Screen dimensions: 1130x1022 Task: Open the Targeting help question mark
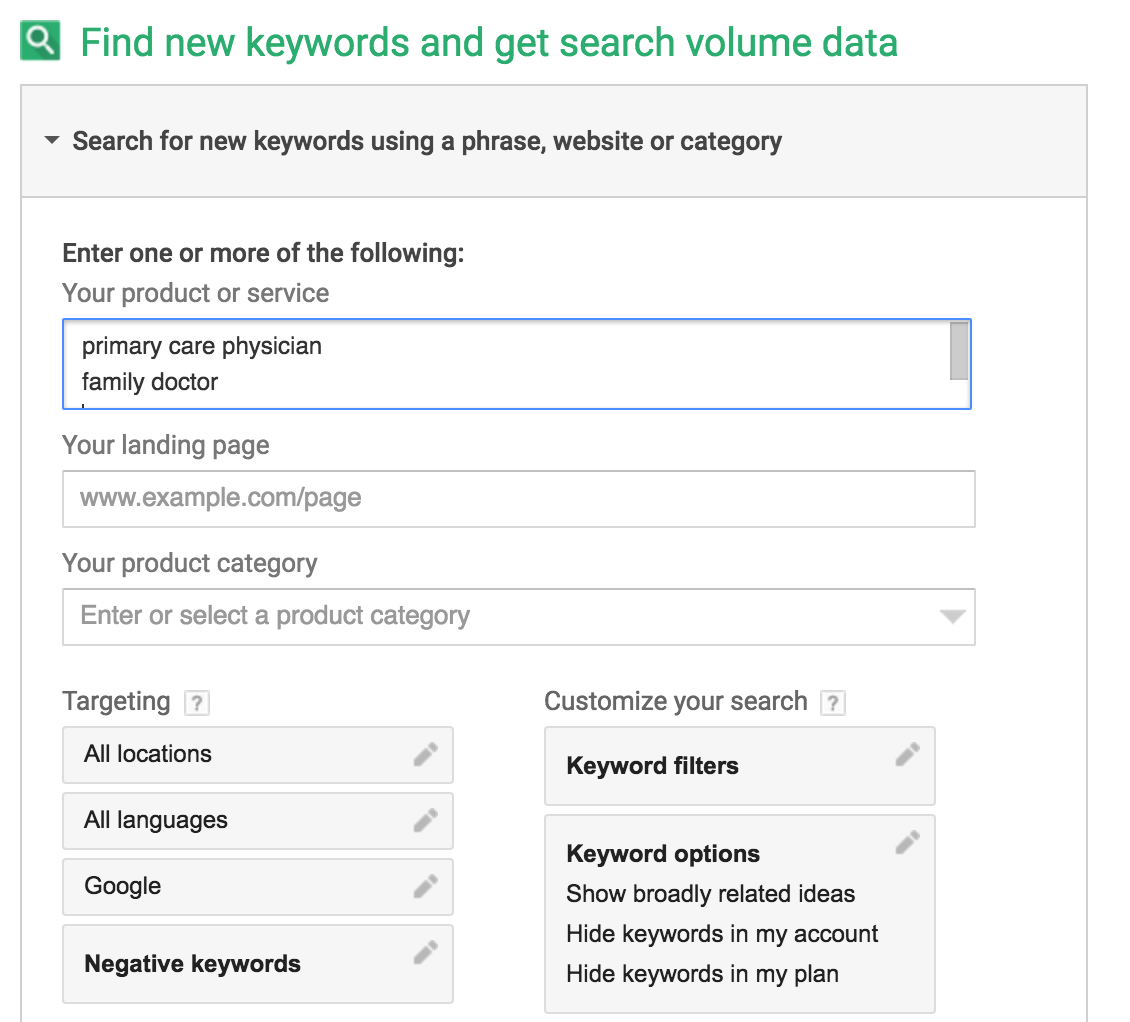[x=197, y=703]
